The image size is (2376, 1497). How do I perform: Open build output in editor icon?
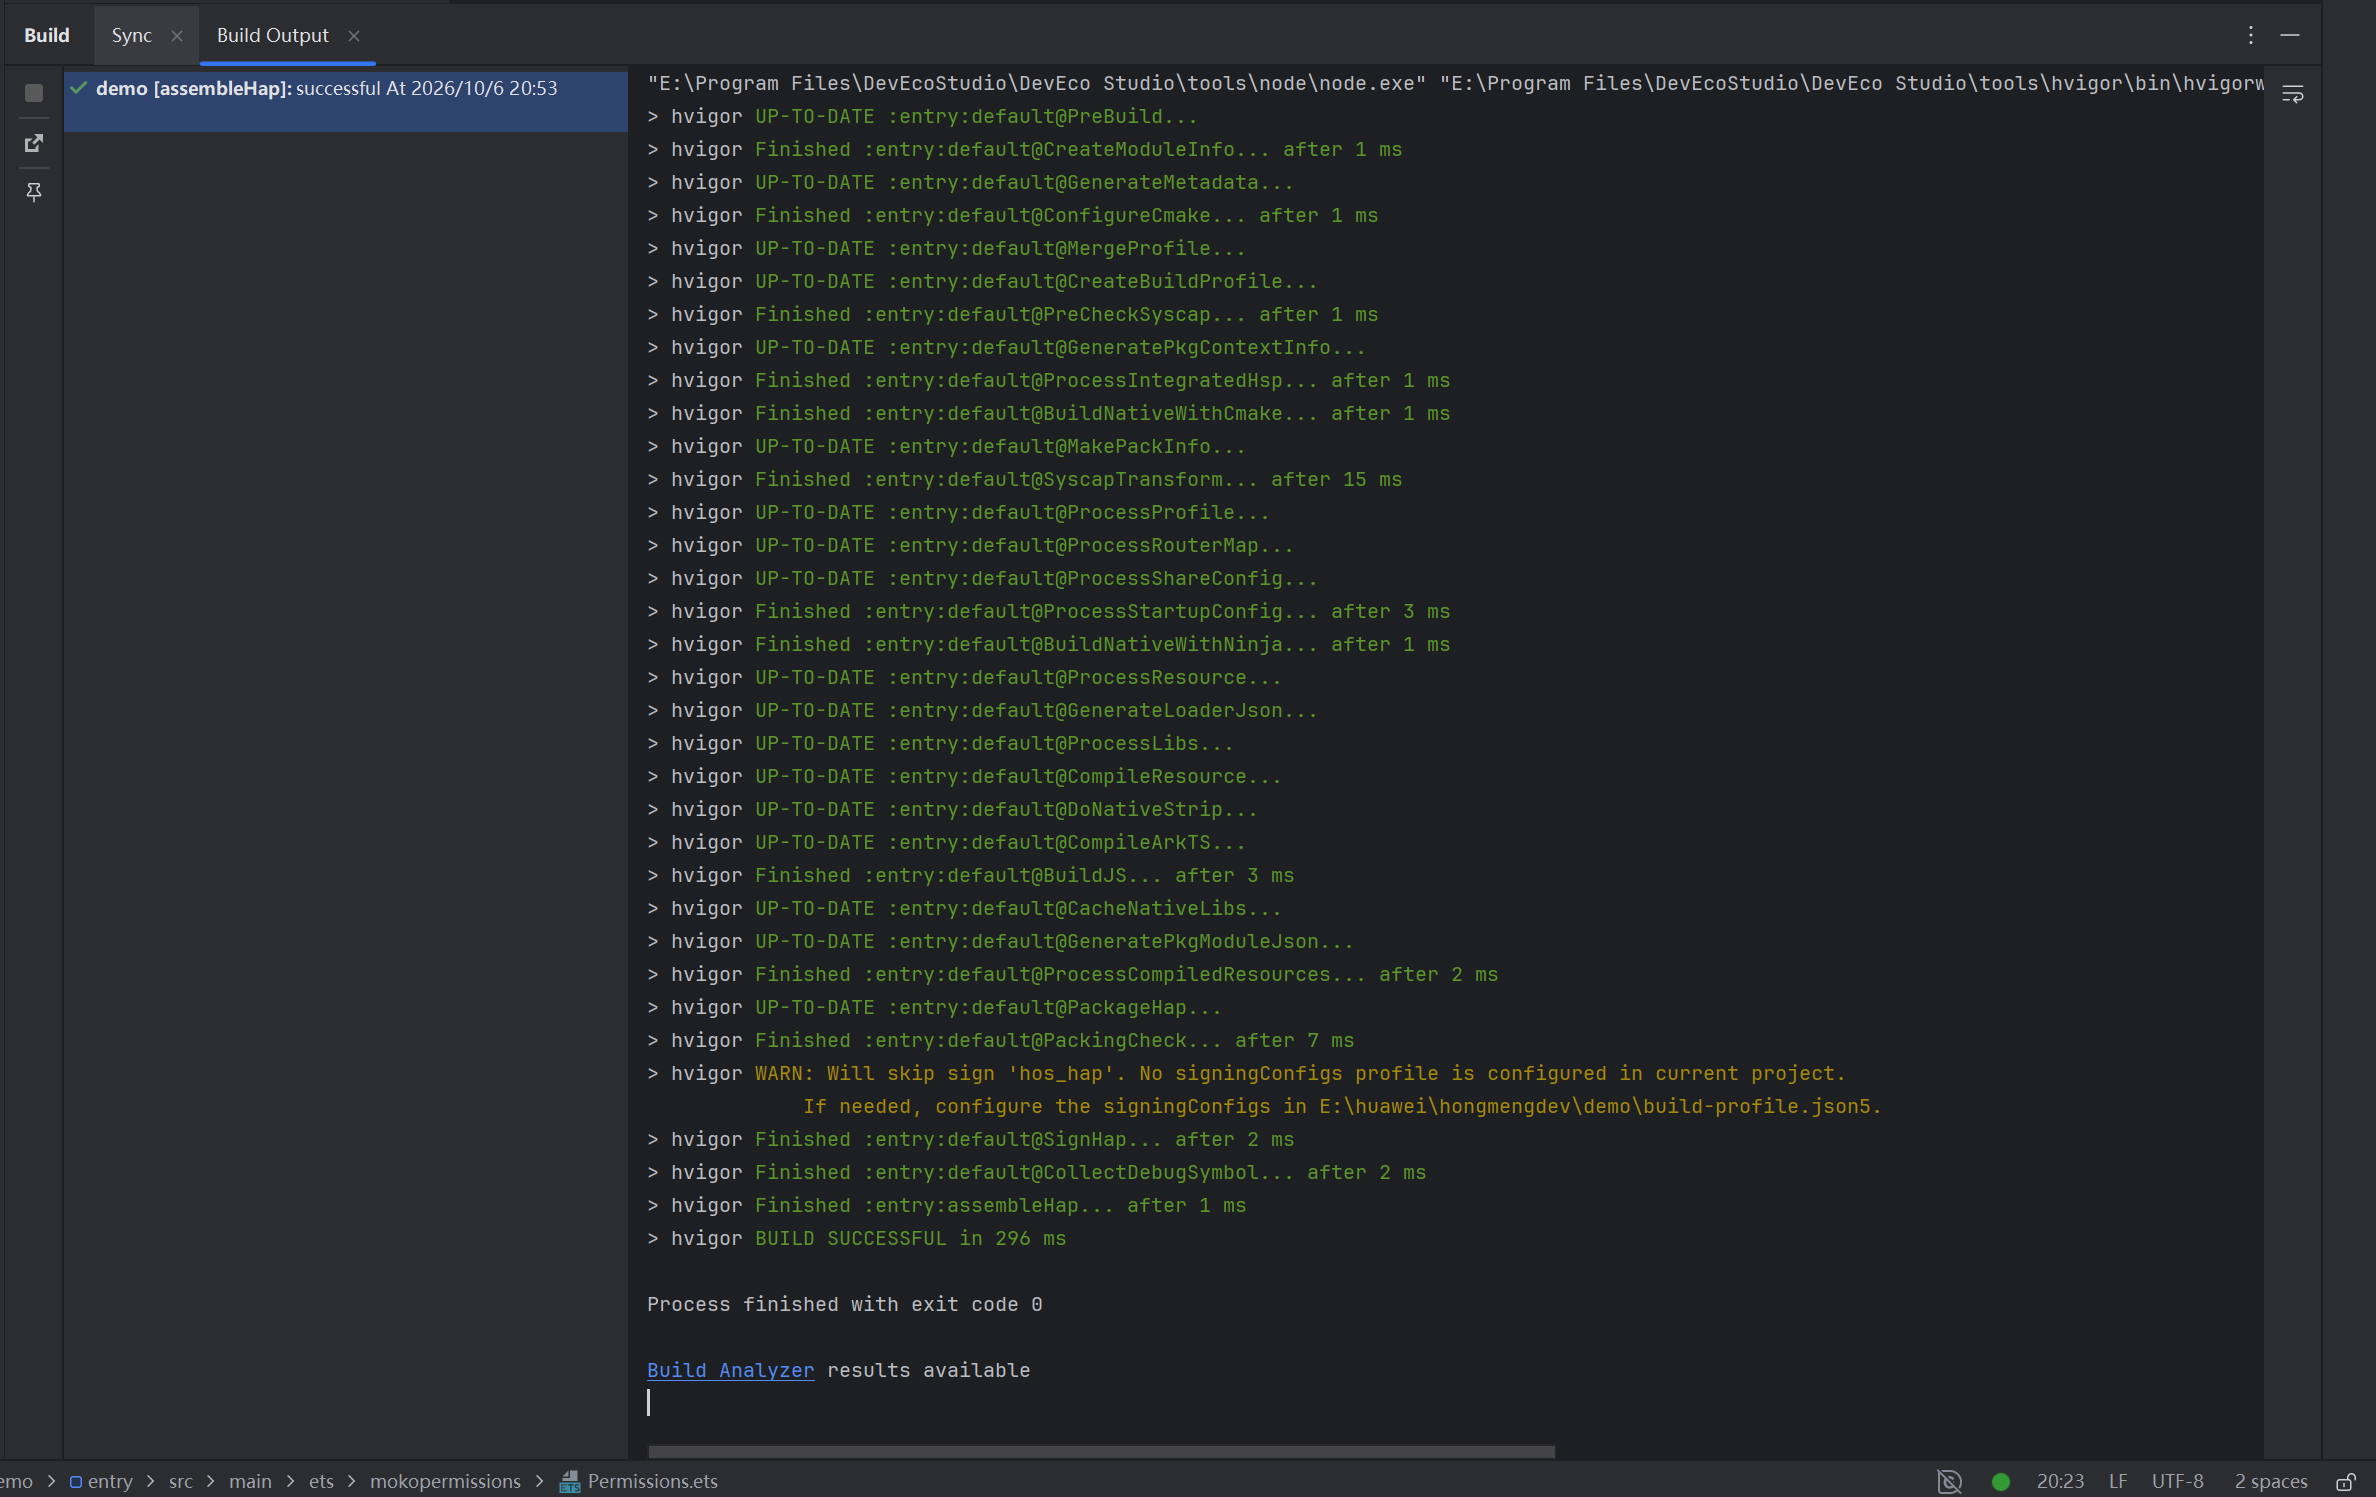coord(34,143)
